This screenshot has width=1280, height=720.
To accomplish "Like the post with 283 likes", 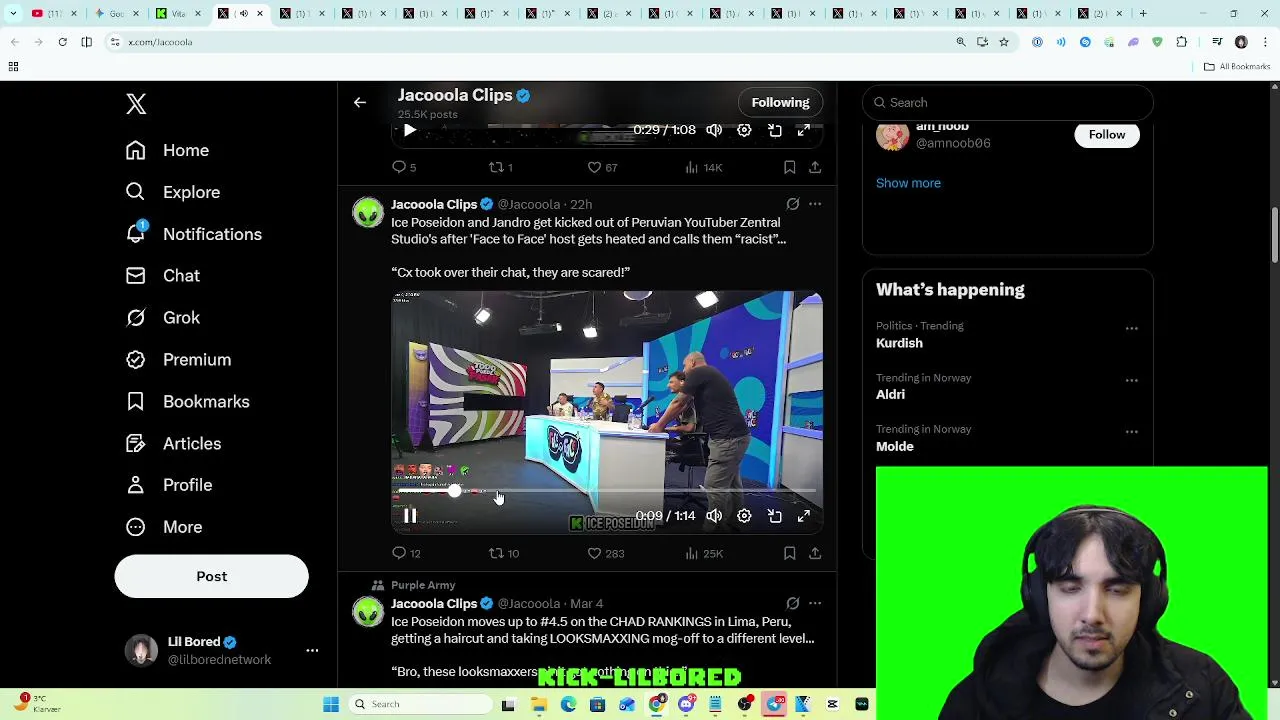I will (x=605, y=553).
